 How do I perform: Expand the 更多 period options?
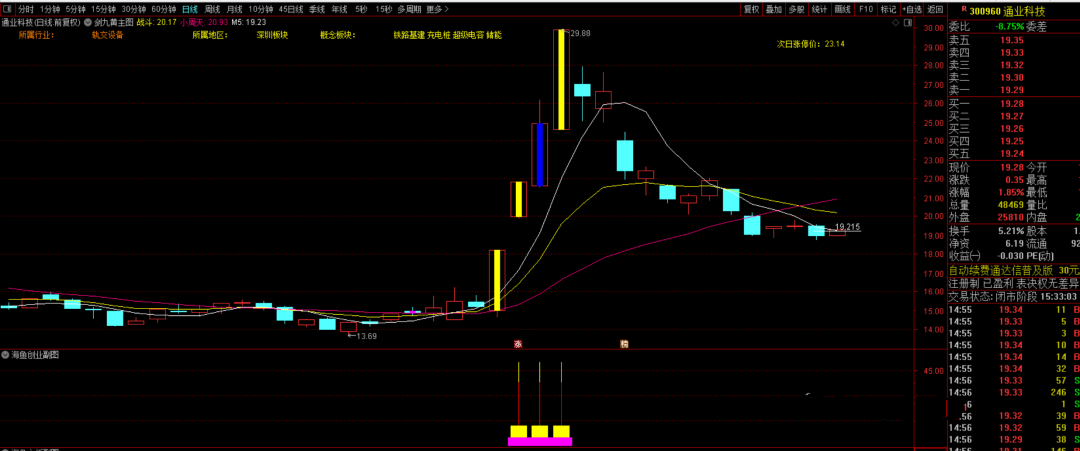(436, 9)
